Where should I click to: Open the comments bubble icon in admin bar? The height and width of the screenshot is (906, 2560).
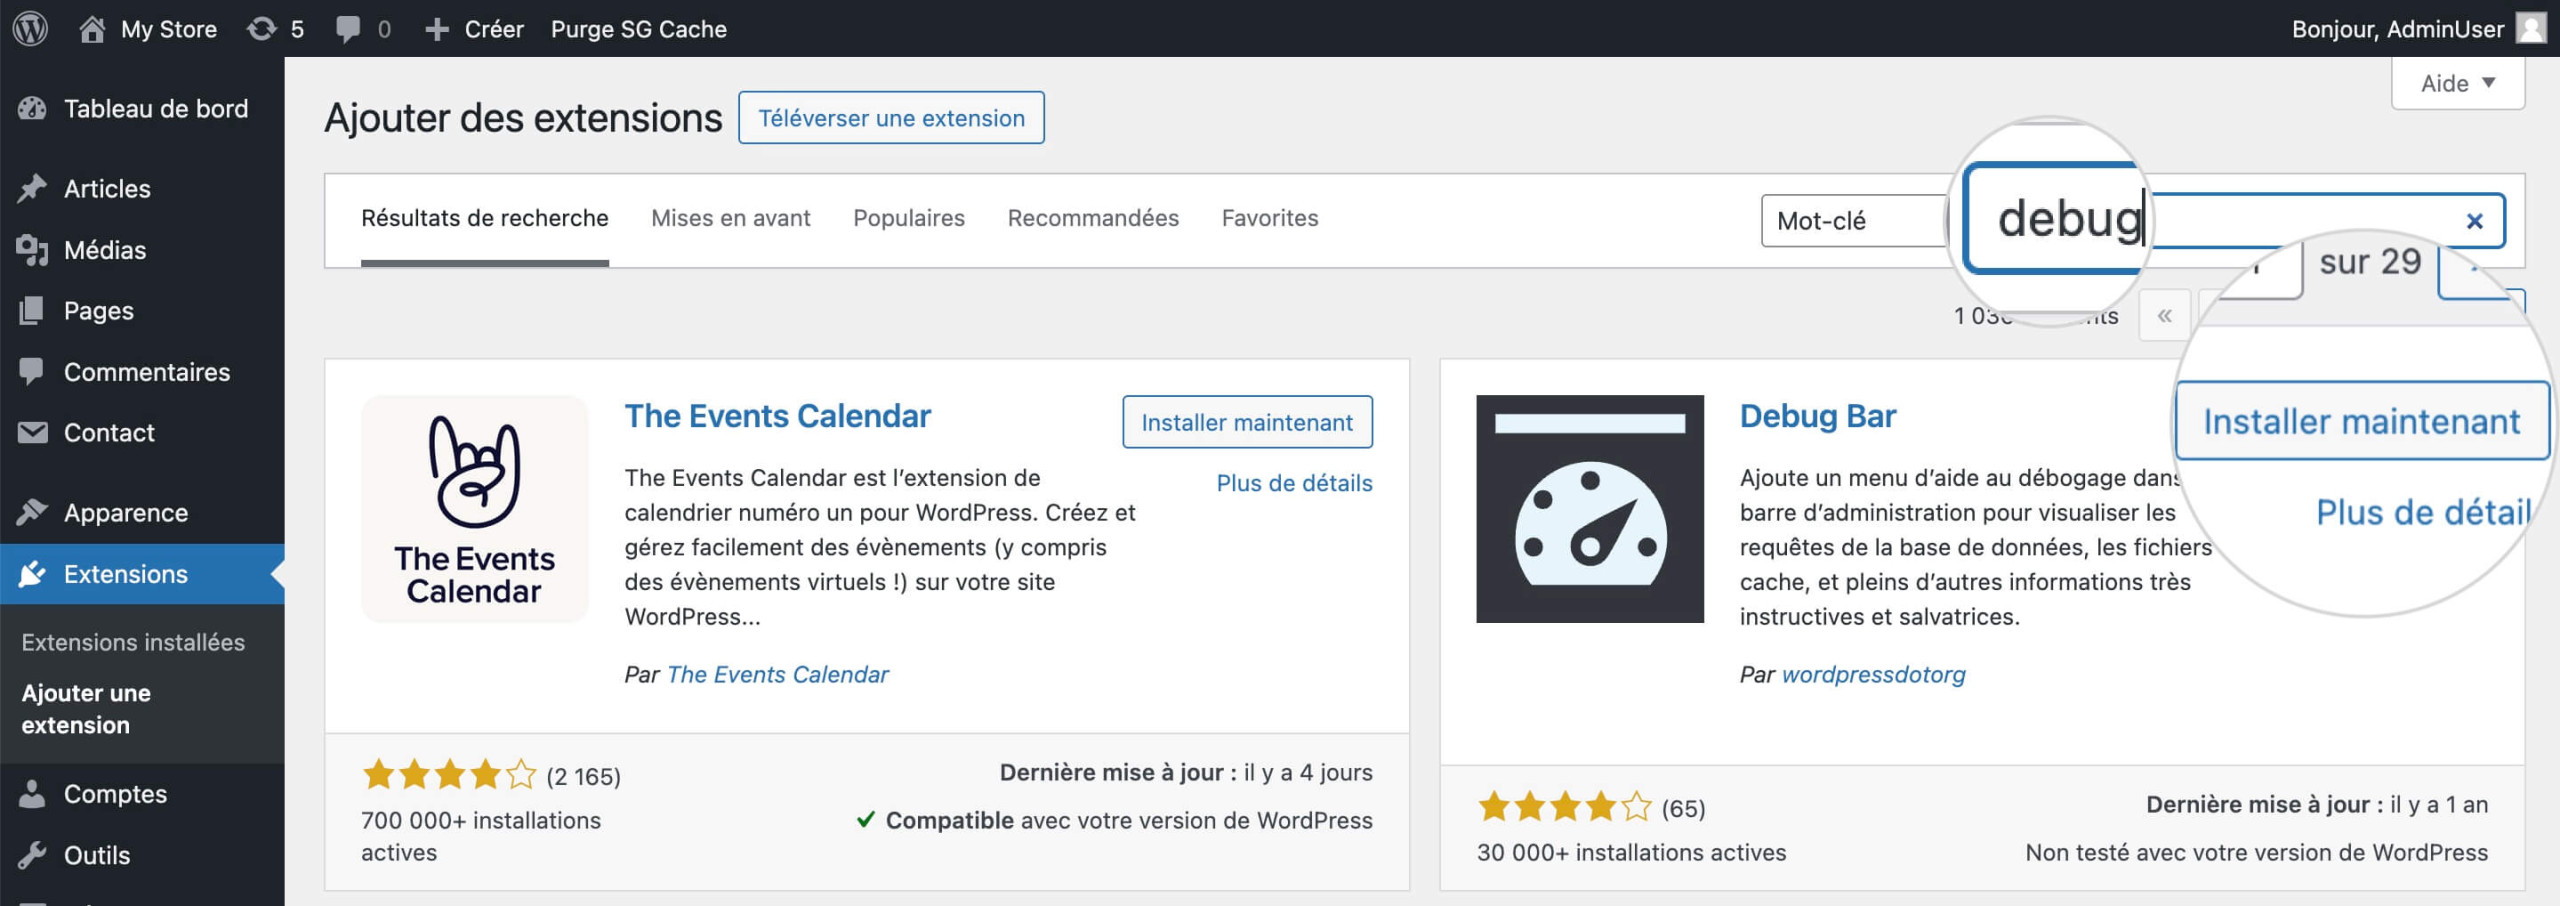click(x=347, y=28)
